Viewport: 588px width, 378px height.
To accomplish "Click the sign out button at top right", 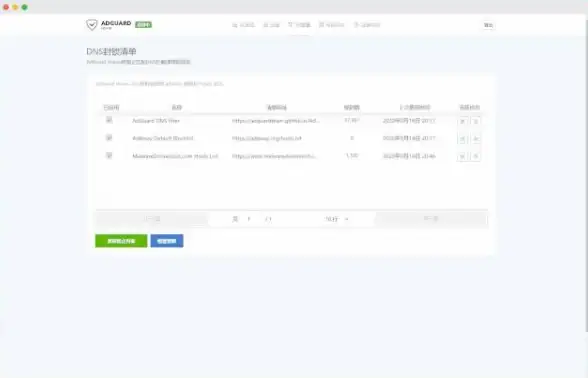I will pyautogui.click(x=488, y=25).
